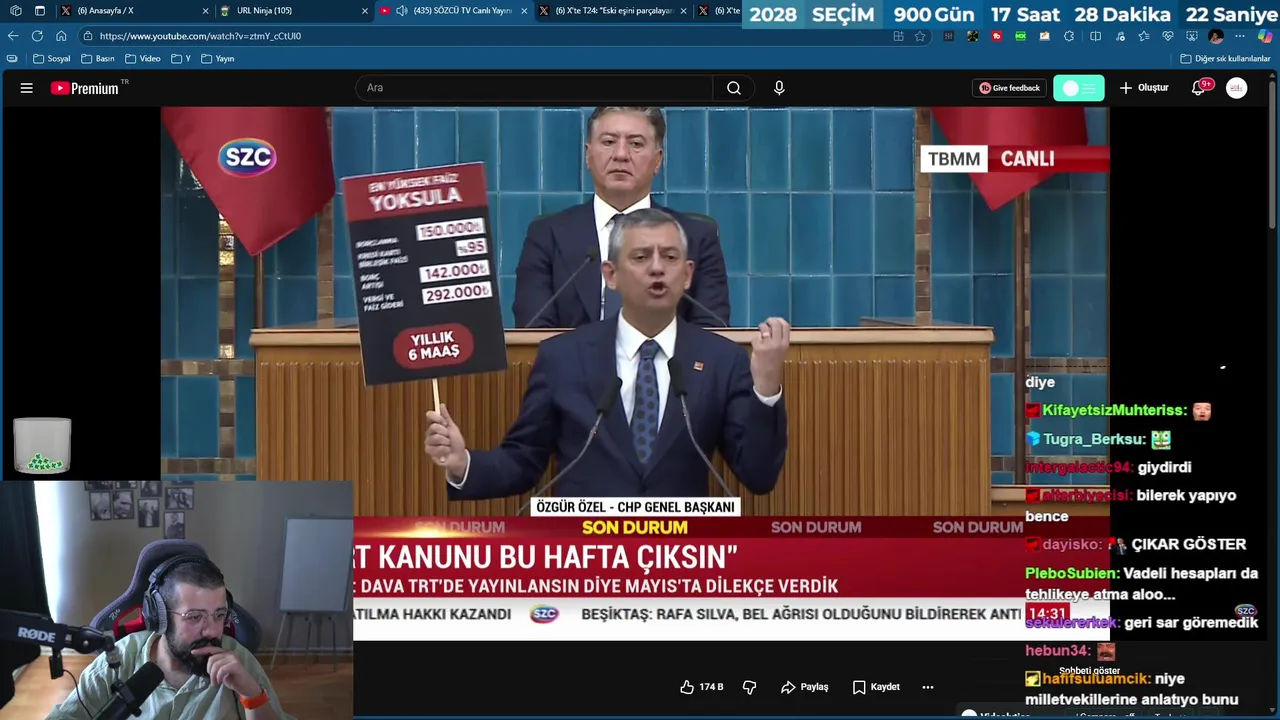
Task: Click chat username hebun34
Action: pyautogui.click(x=1058, y=651)
